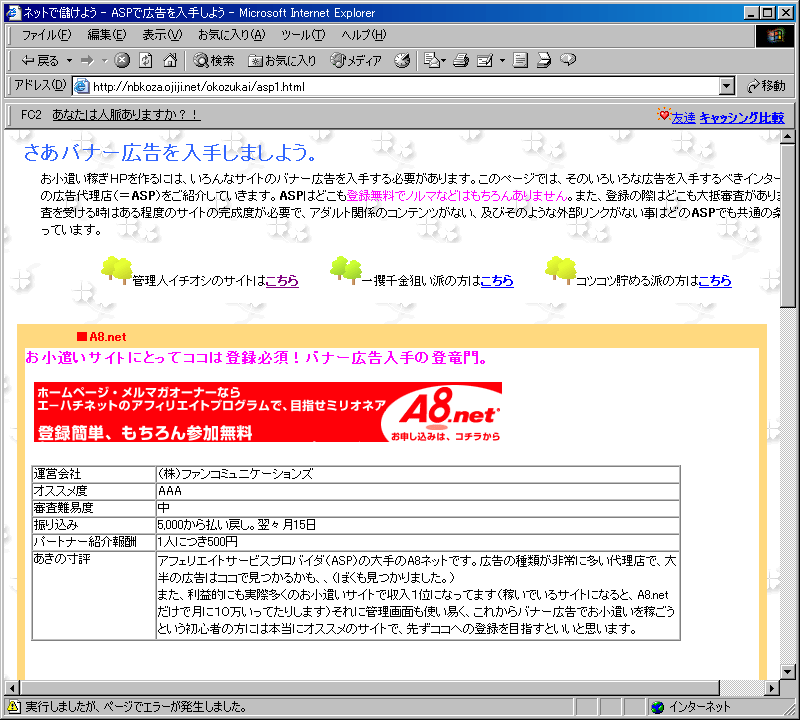Image resolution: width=800 pixels, height=720 pixels.
Task: Click the IE icon in the title bar
Action: (13, 12)
